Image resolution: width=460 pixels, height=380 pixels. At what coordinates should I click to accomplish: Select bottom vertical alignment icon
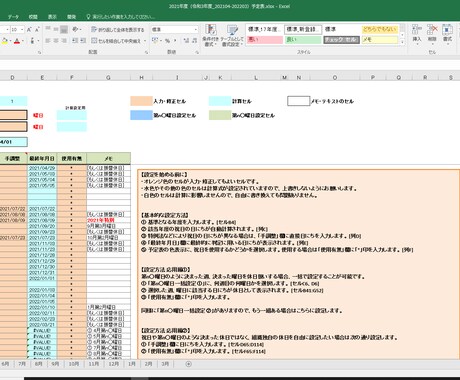point(64,29)
